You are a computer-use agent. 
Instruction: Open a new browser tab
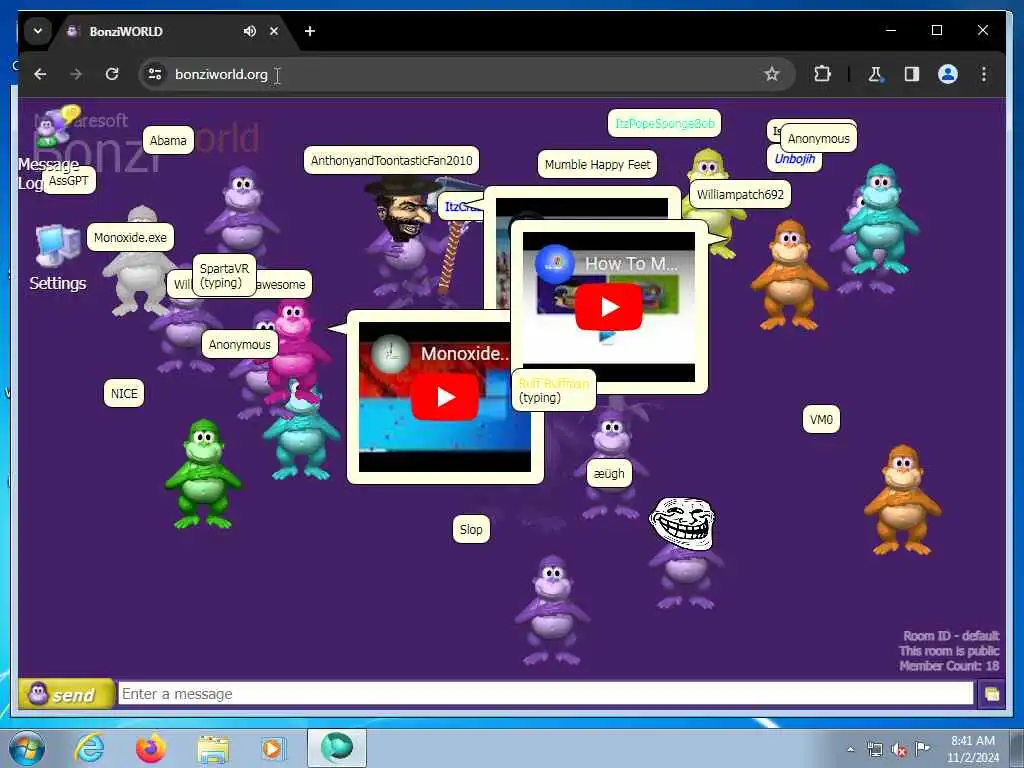[x=310, y=31]
